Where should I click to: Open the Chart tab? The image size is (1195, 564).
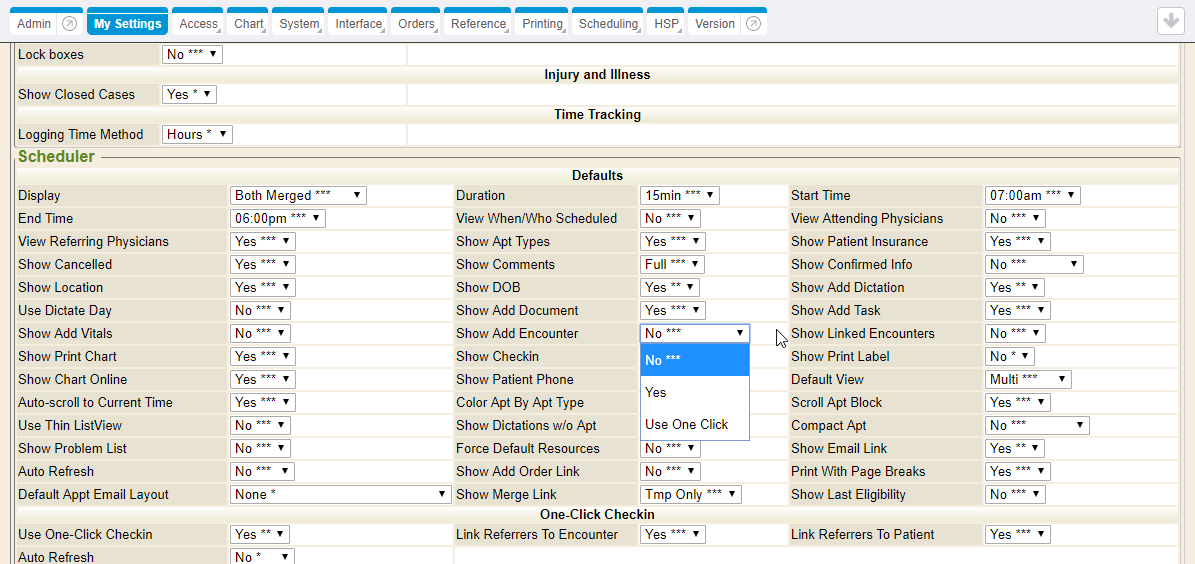(249, 24)
